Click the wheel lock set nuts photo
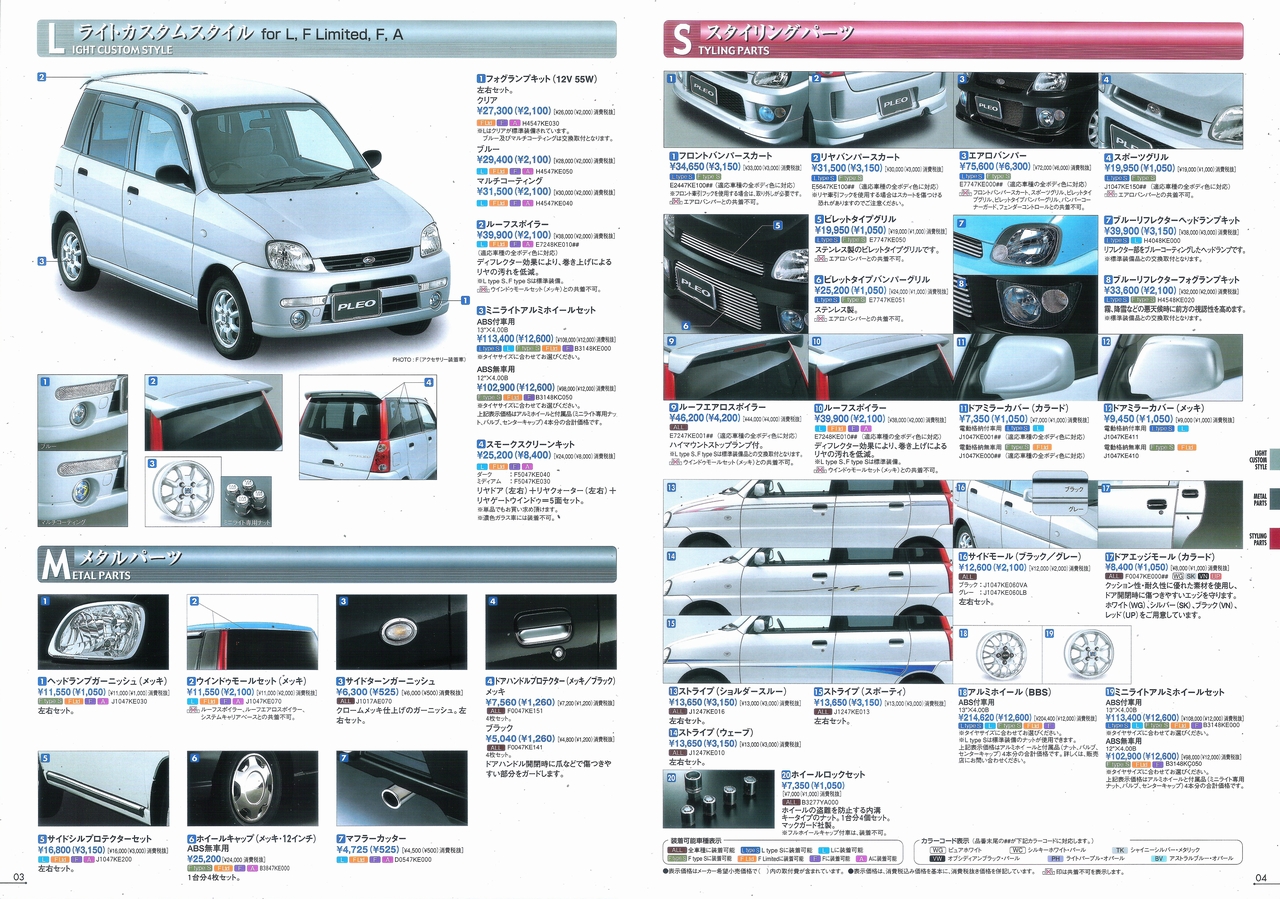This screenshot has height=899, width=1280. [719, 801]
